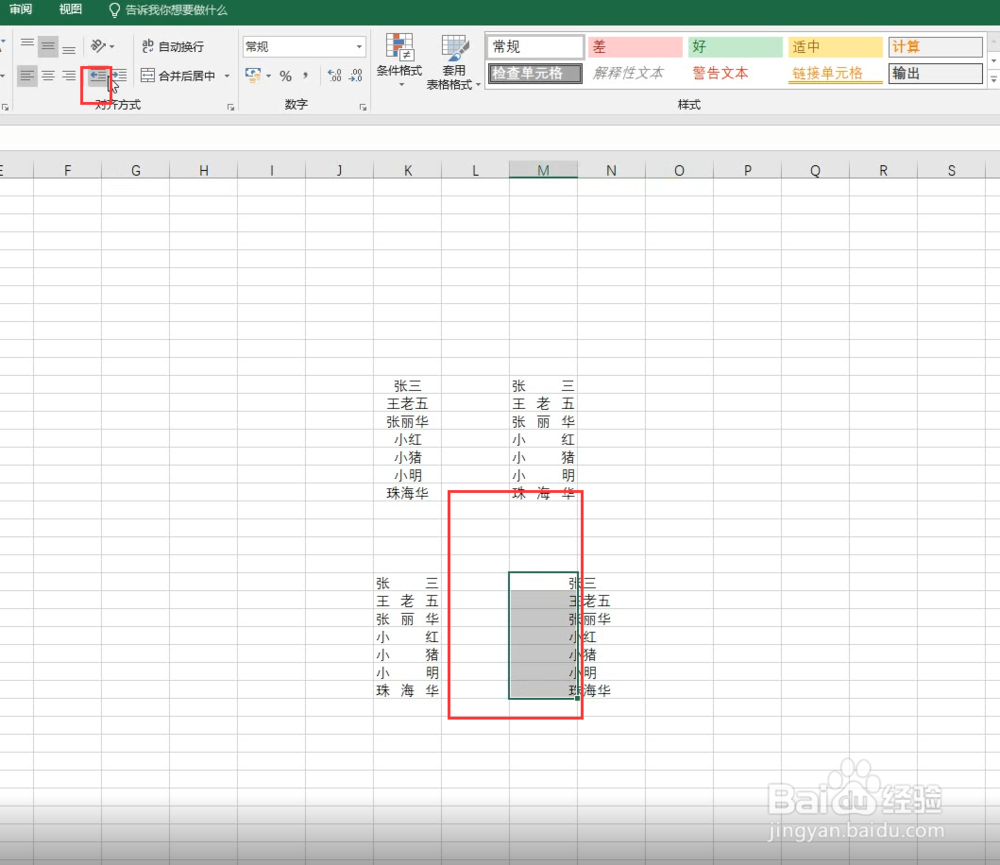Select the 差 cell style
Screen dimensions: 1000x865
(635, 47)
